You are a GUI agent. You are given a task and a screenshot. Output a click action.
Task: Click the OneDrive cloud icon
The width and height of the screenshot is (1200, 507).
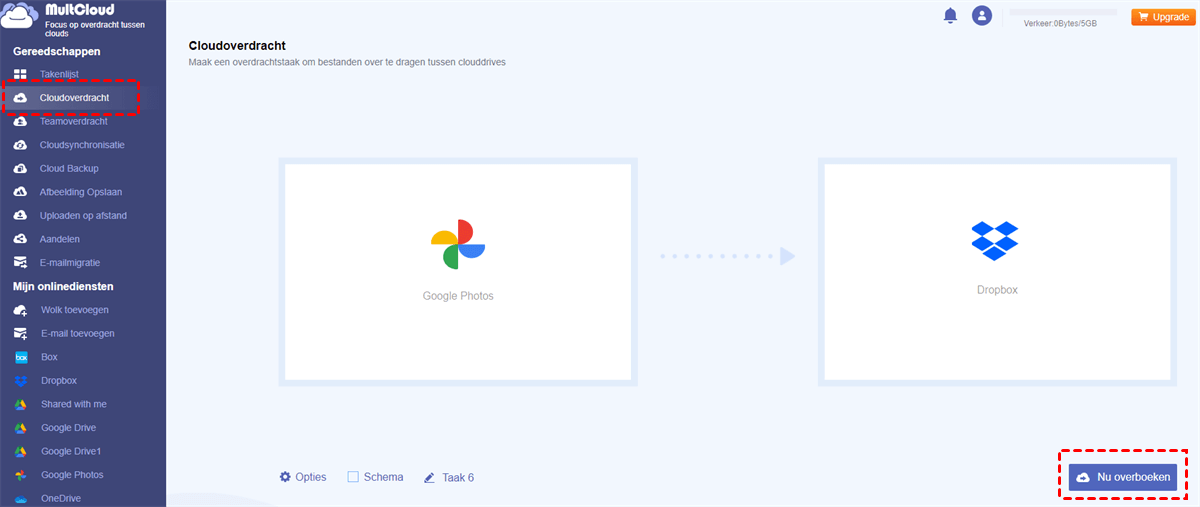tap(20, 498)
